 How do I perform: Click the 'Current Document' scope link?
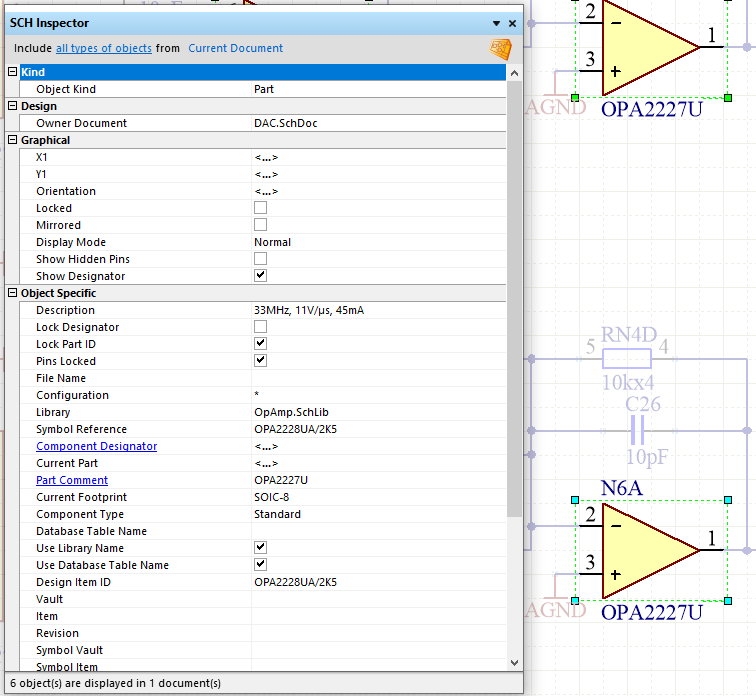click(x=235, y=48)
